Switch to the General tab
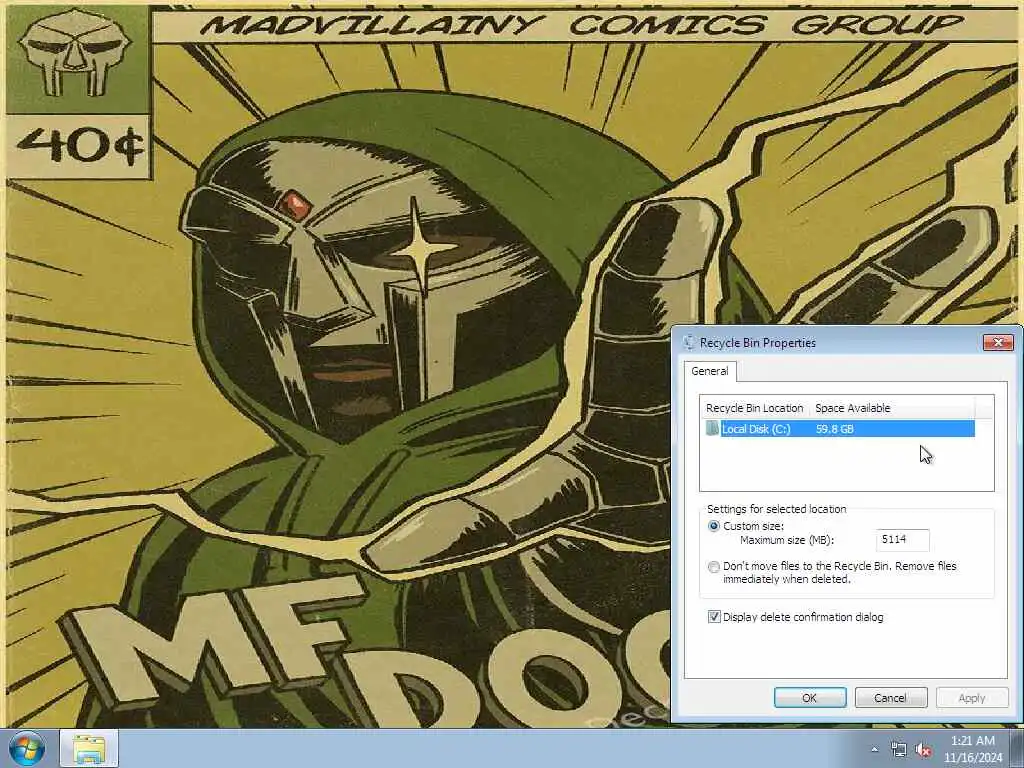This screenshot has height=768, width=1024. [710, 371]
